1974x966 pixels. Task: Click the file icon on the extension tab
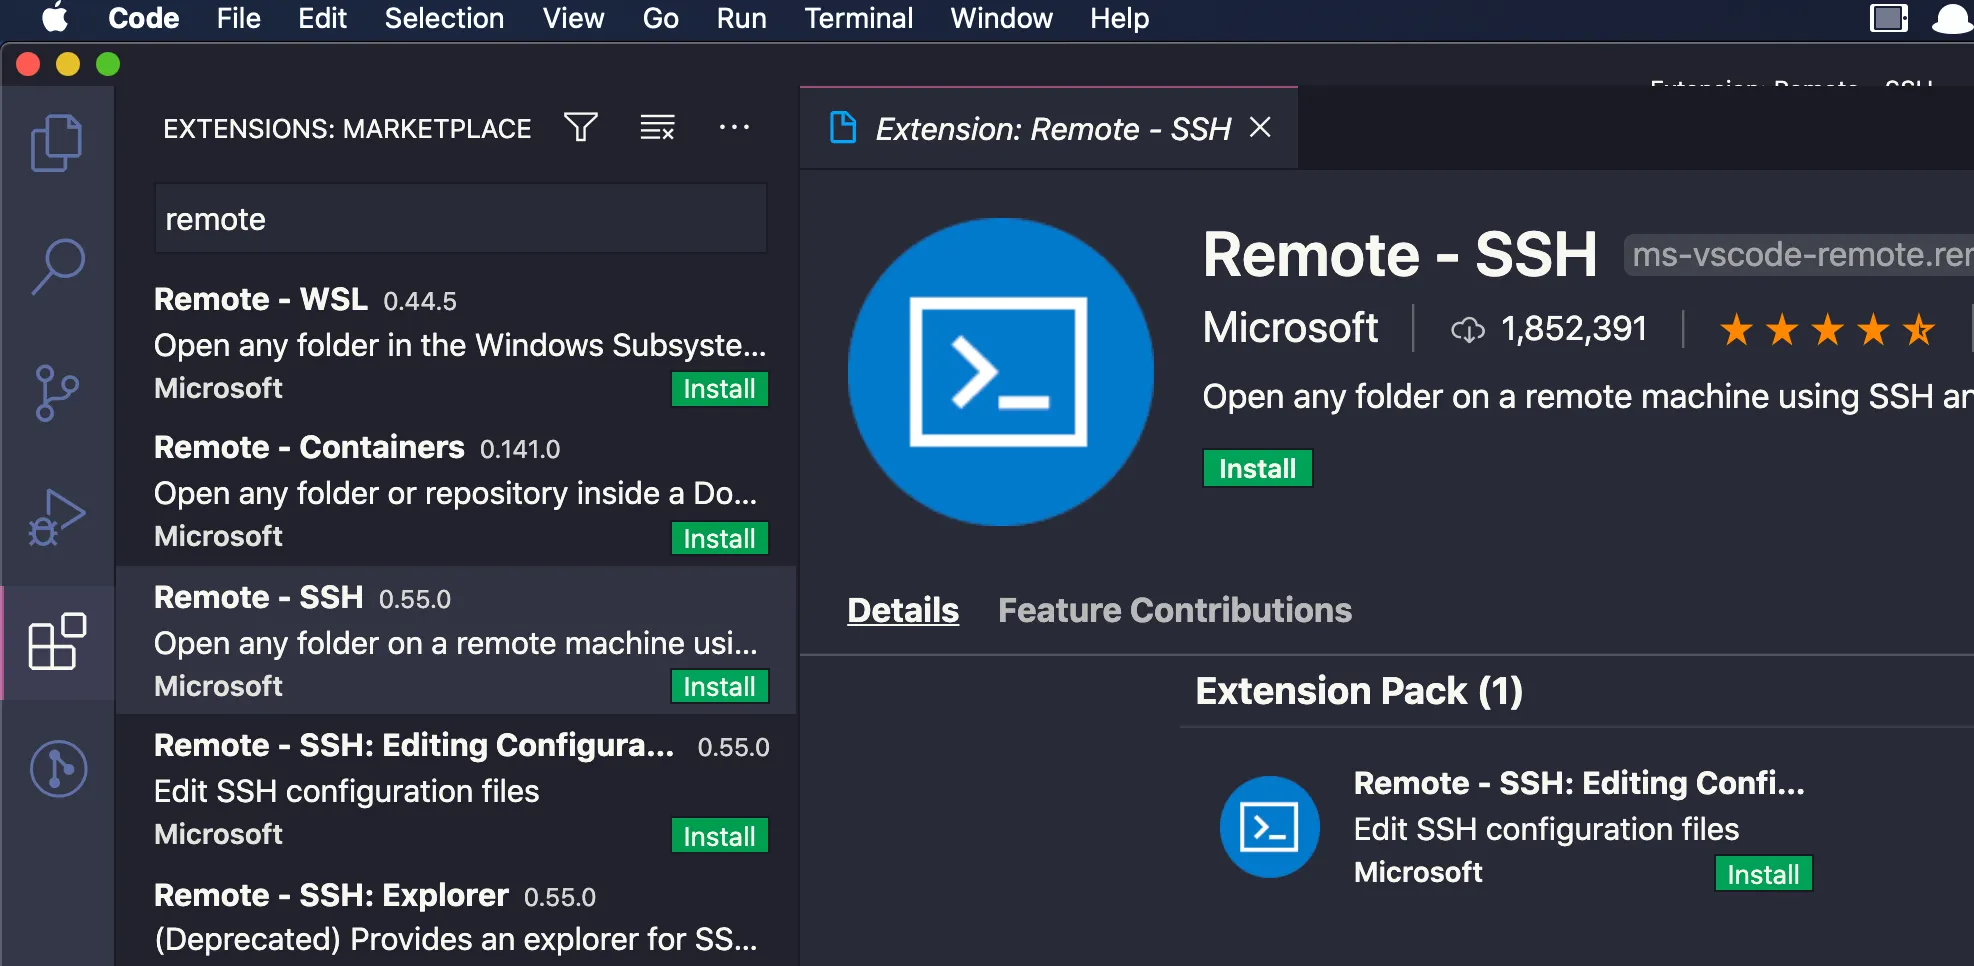click(843, 128)
